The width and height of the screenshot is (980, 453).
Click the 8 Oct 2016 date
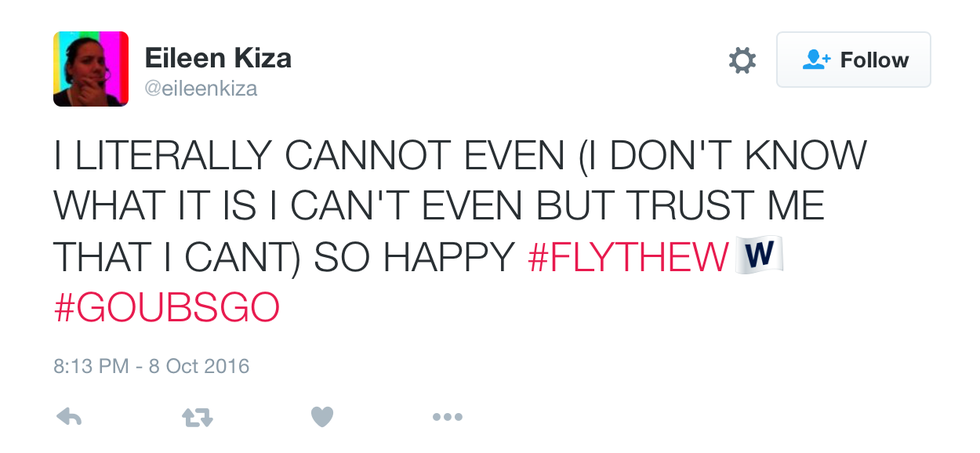(x=200, y=366)
